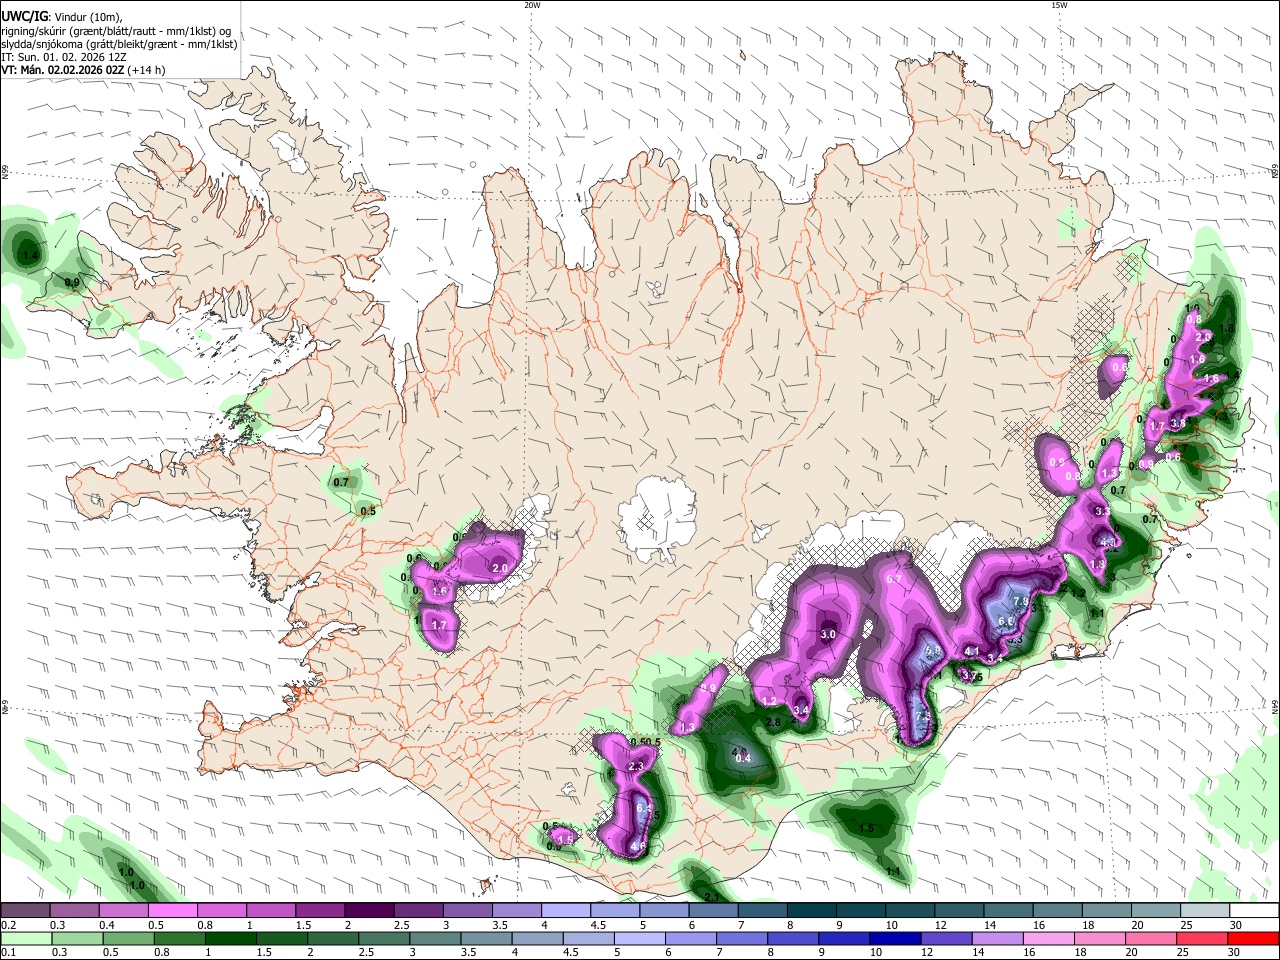Image resolution: width=1280 pixels, height=960 pixels.
Task: Click the '0.1' label on the lower legend
Action: click(x=8, y=953)
